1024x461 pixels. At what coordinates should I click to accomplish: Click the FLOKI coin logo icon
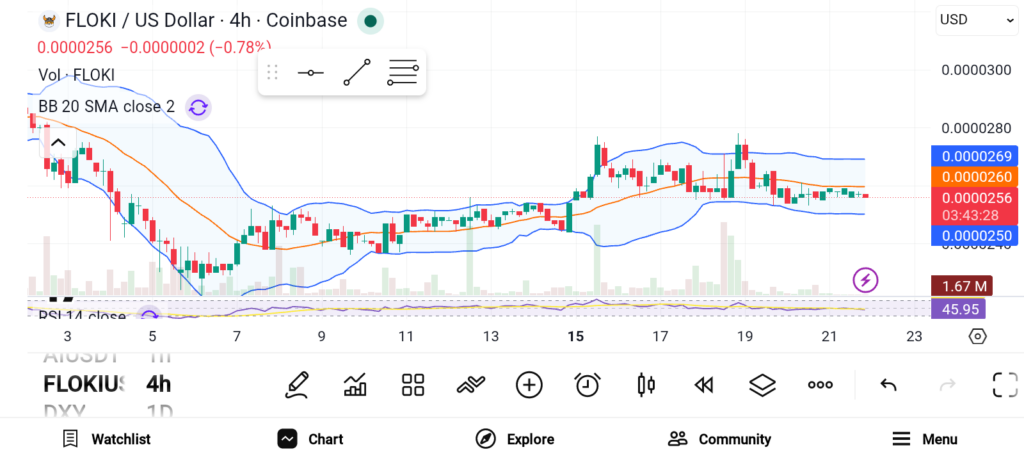point(49,21)
